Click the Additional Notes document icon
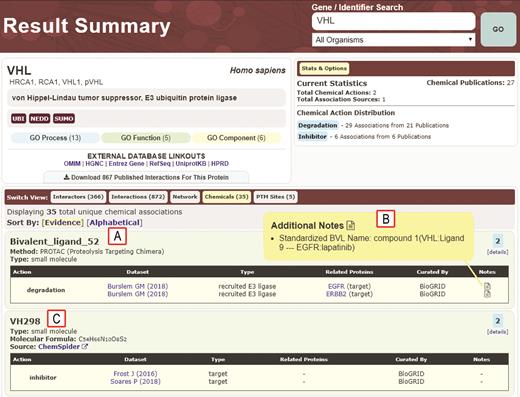 (351, 226)
